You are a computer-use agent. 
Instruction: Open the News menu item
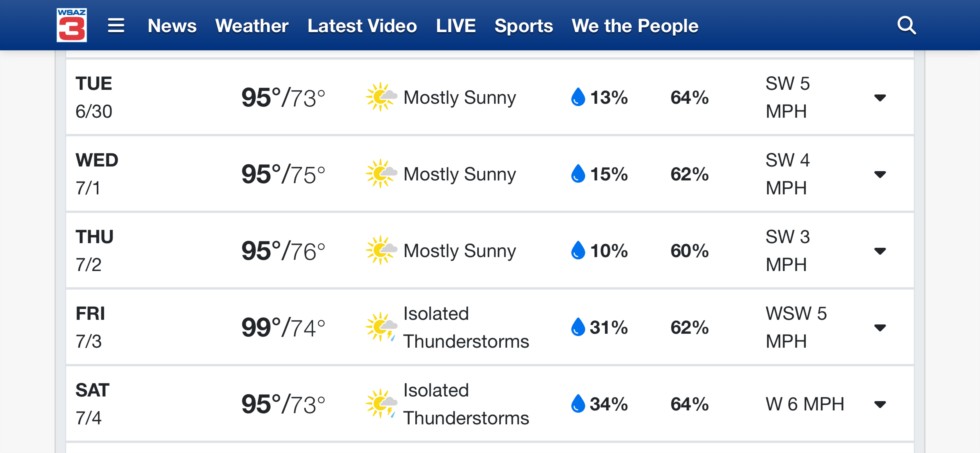pyautogui.click(x=172, y=26)
